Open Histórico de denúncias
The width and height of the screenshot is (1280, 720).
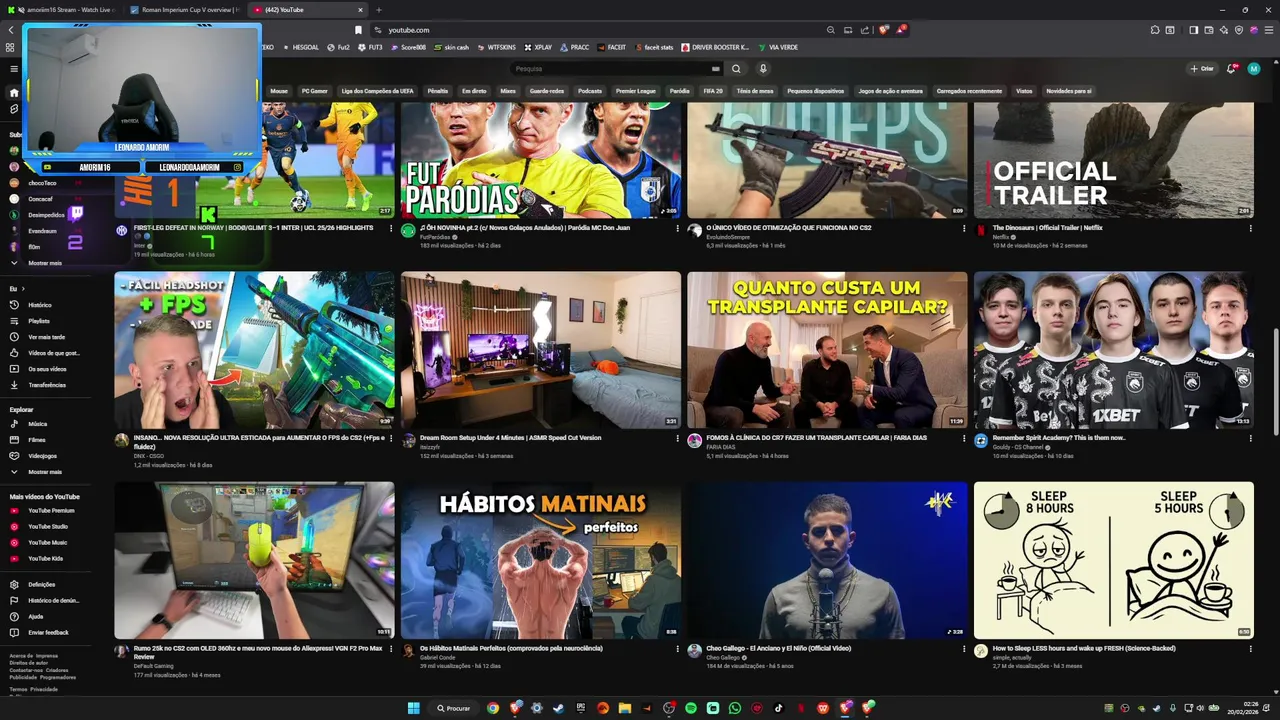coord(54,601)
